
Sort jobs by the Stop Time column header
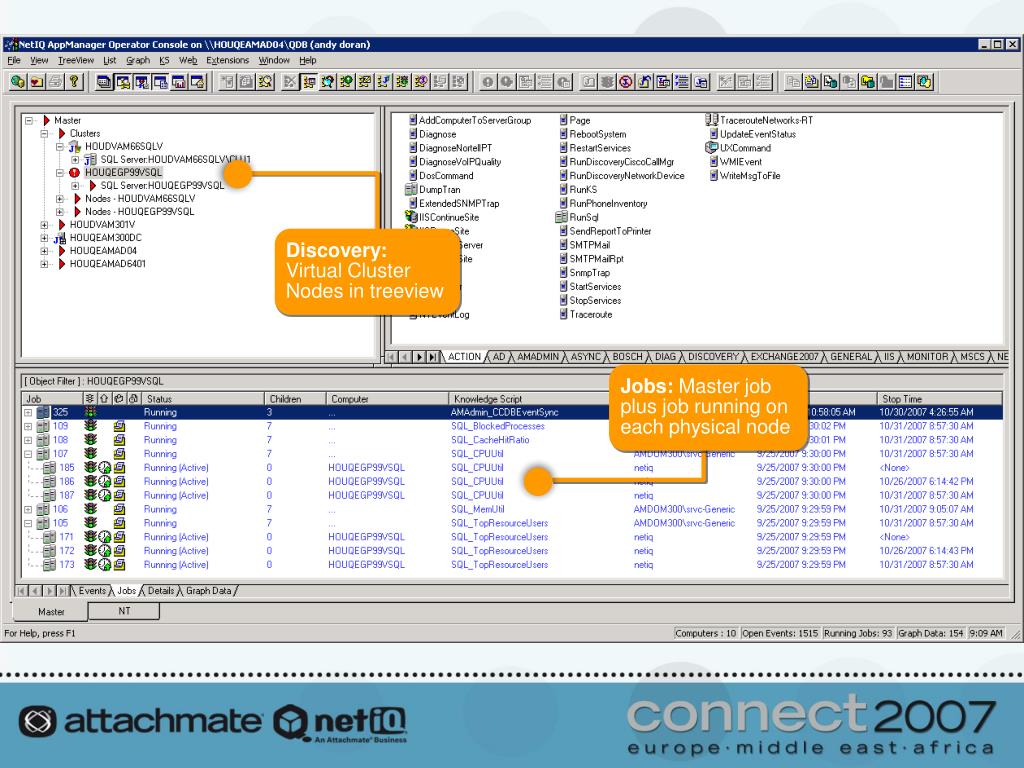pos(939,398)
